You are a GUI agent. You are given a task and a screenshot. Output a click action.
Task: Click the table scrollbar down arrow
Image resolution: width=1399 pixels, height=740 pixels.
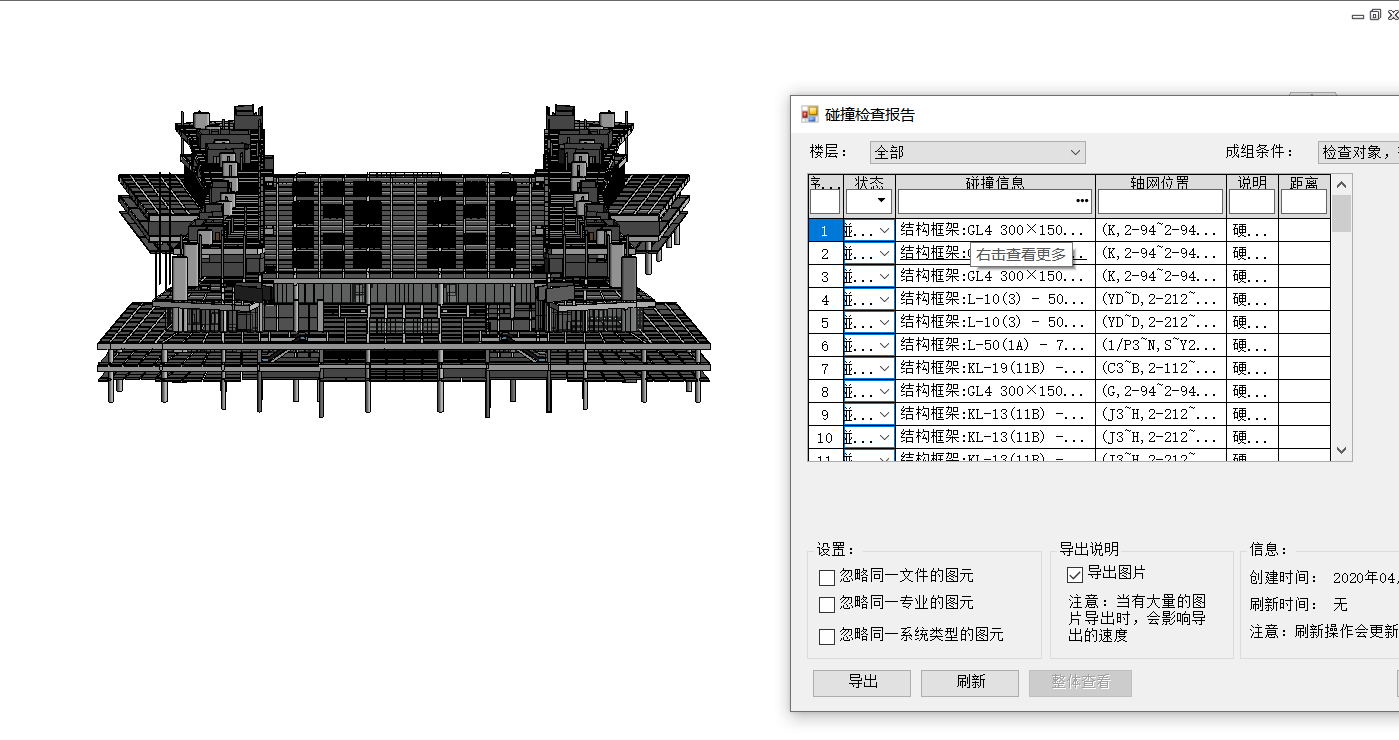point(1342,451)
